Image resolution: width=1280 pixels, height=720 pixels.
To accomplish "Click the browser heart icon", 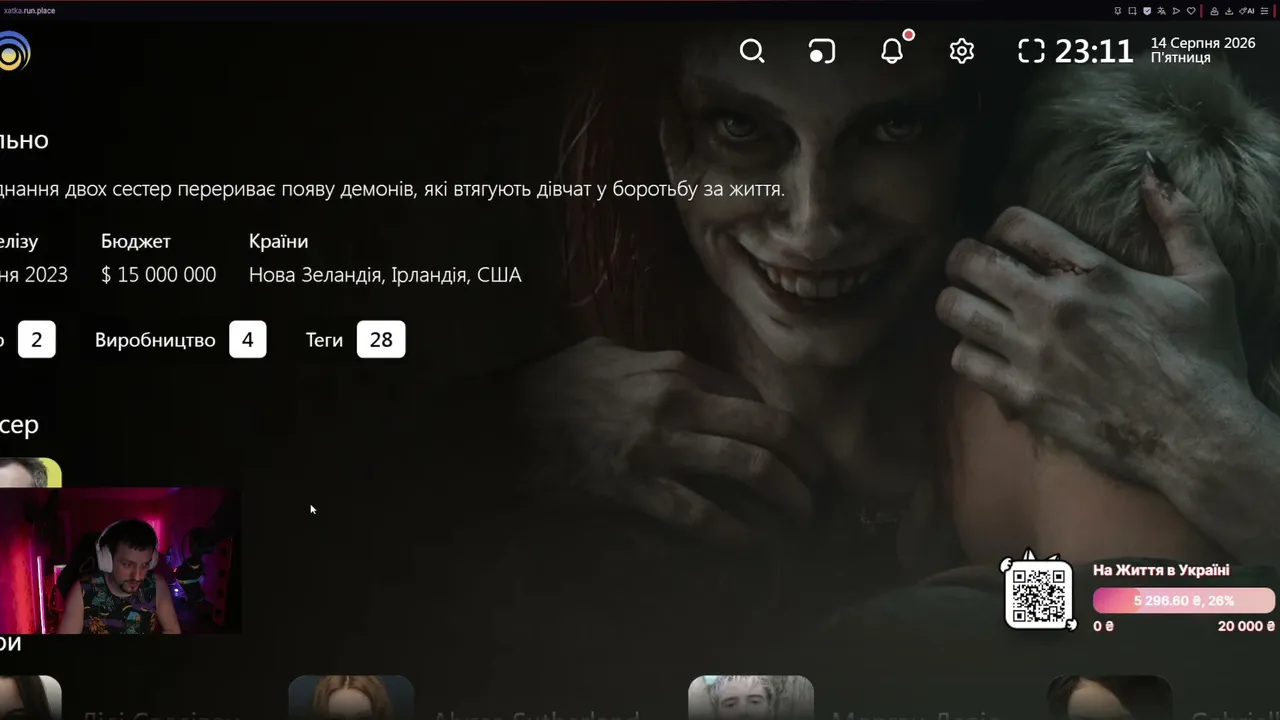I will (x=1191, y=11).
